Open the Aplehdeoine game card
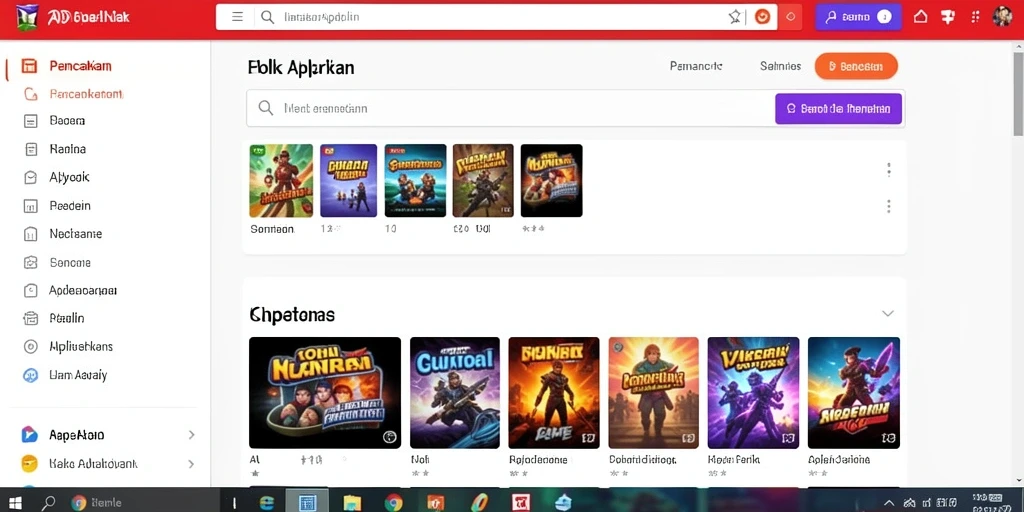 click(x=854, y=392)
